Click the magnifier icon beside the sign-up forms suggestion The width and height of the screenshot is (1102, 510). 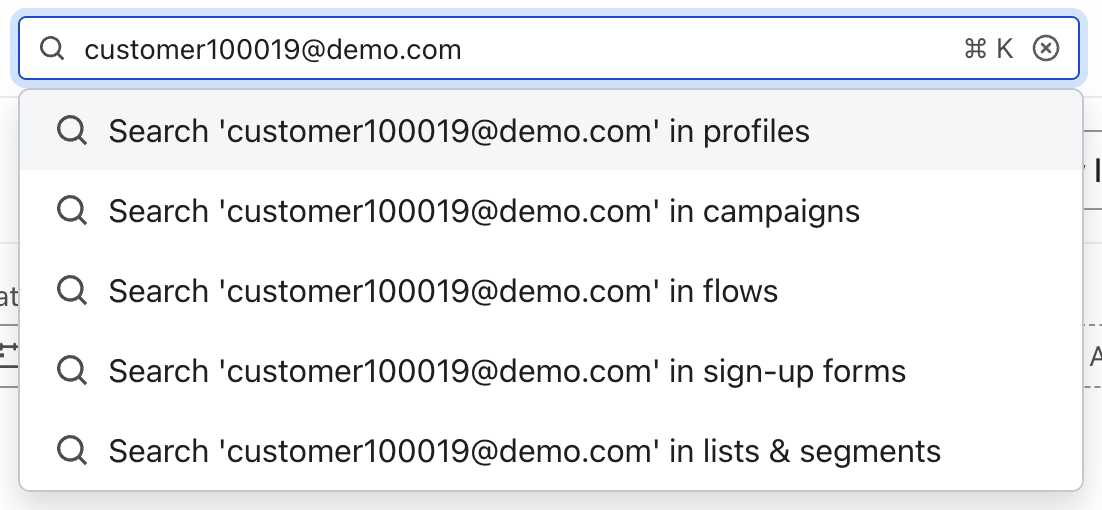point(72,371)
